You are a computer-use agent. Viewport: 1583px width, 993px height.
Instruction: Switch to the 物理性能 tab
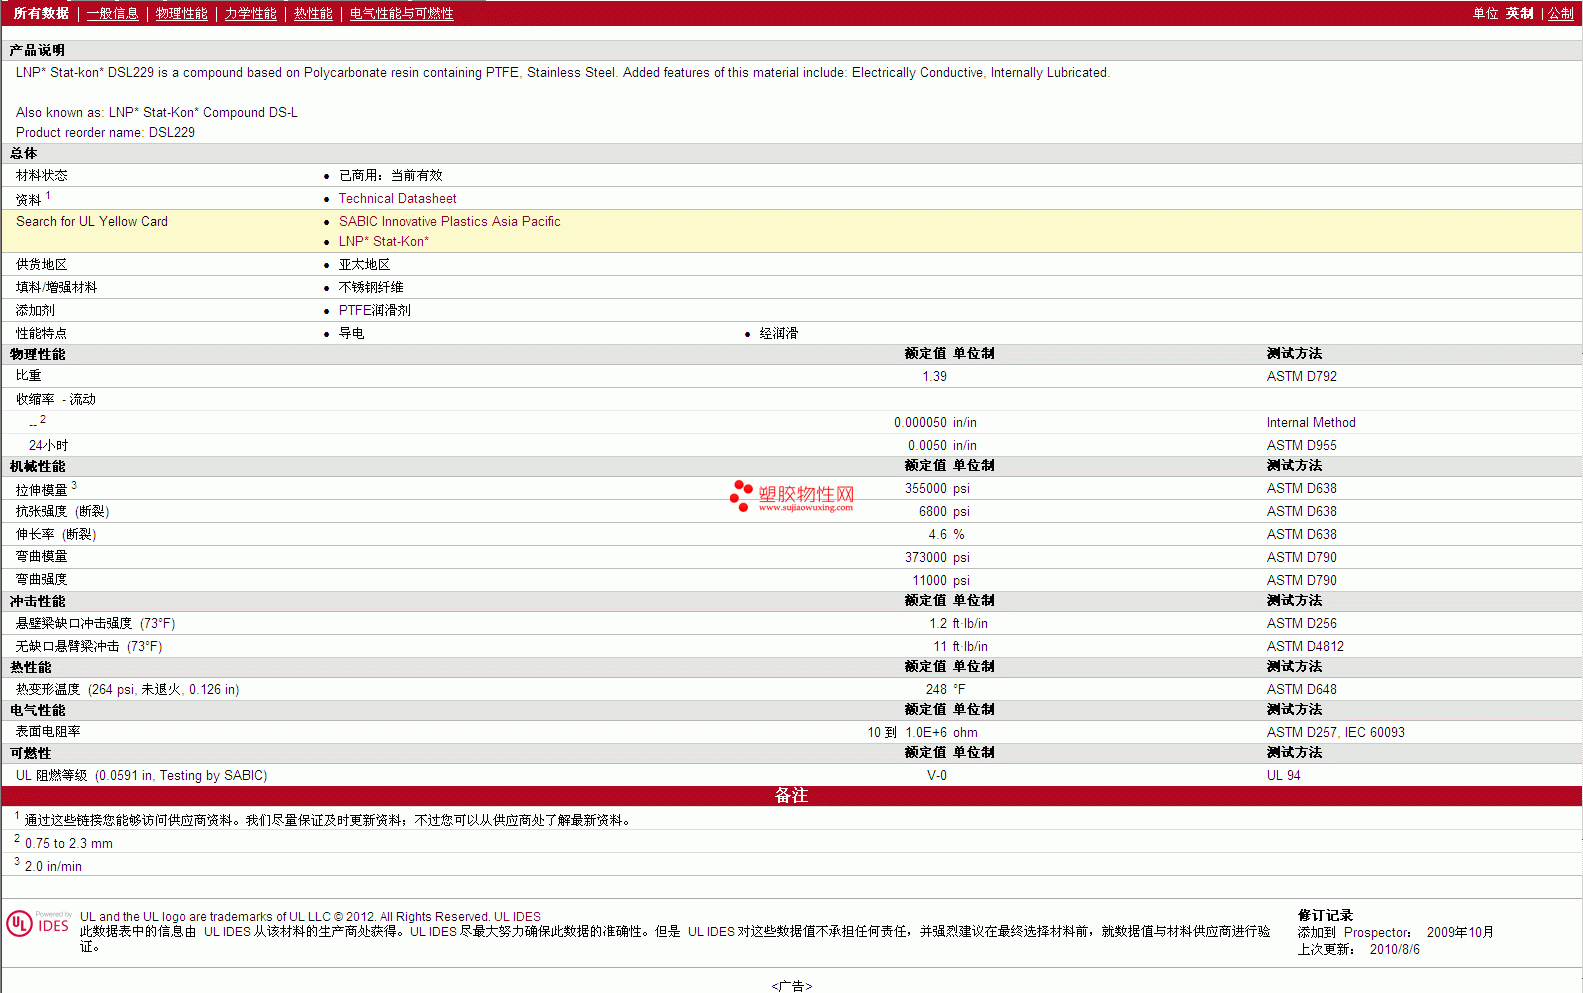point(181,13)
